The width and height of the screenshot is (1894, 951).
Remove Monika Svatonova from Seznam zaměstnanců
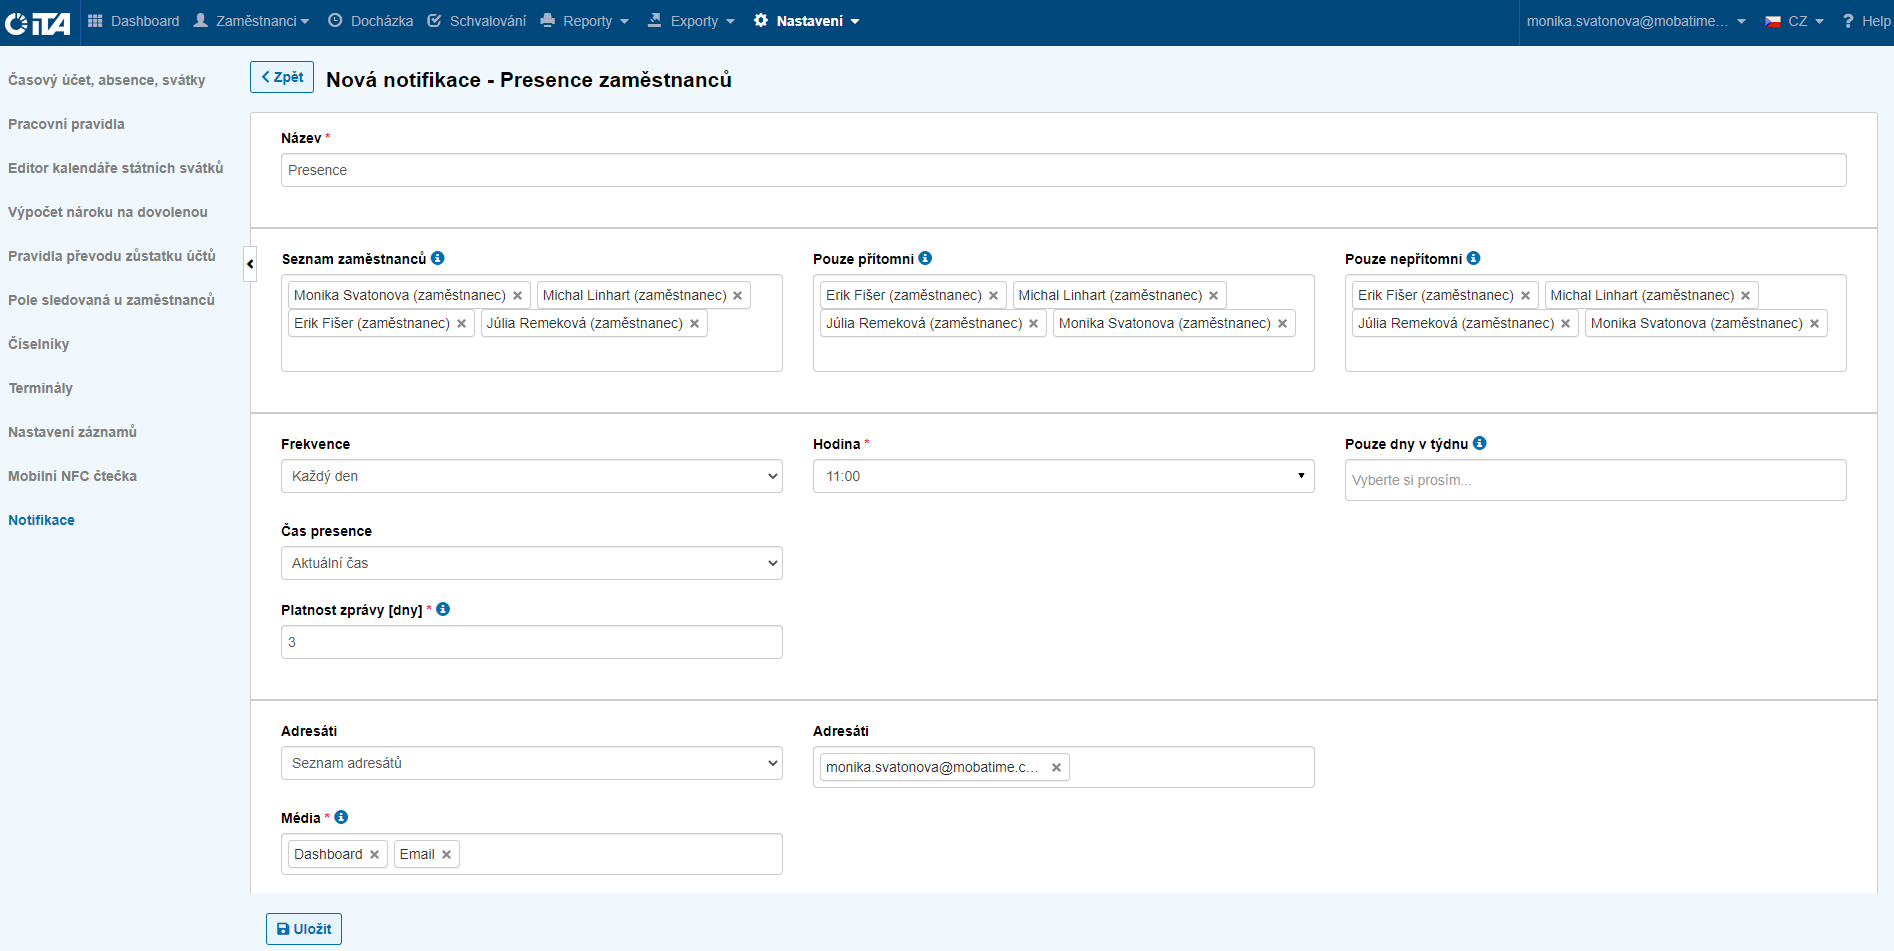[517, 296]
